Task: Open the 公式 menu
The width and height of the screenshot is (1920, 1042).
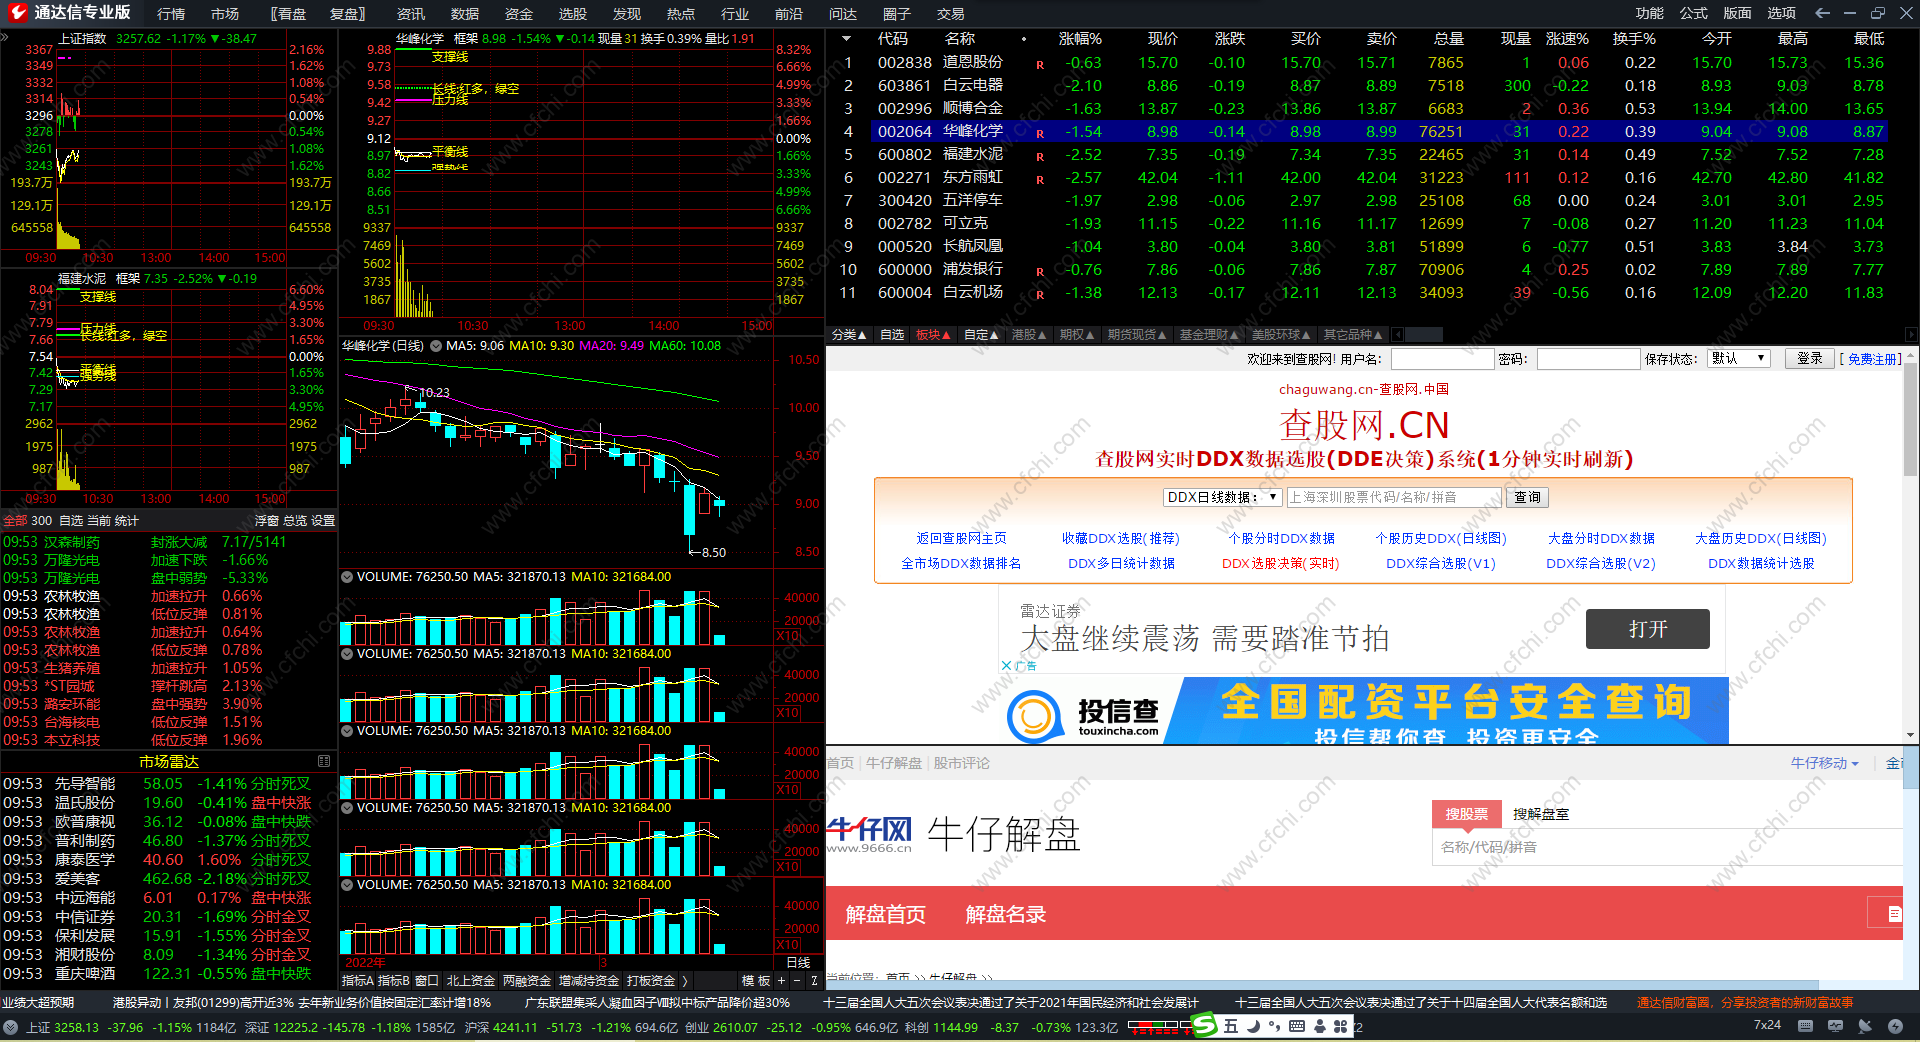Action: click(x=1694, y=13)
